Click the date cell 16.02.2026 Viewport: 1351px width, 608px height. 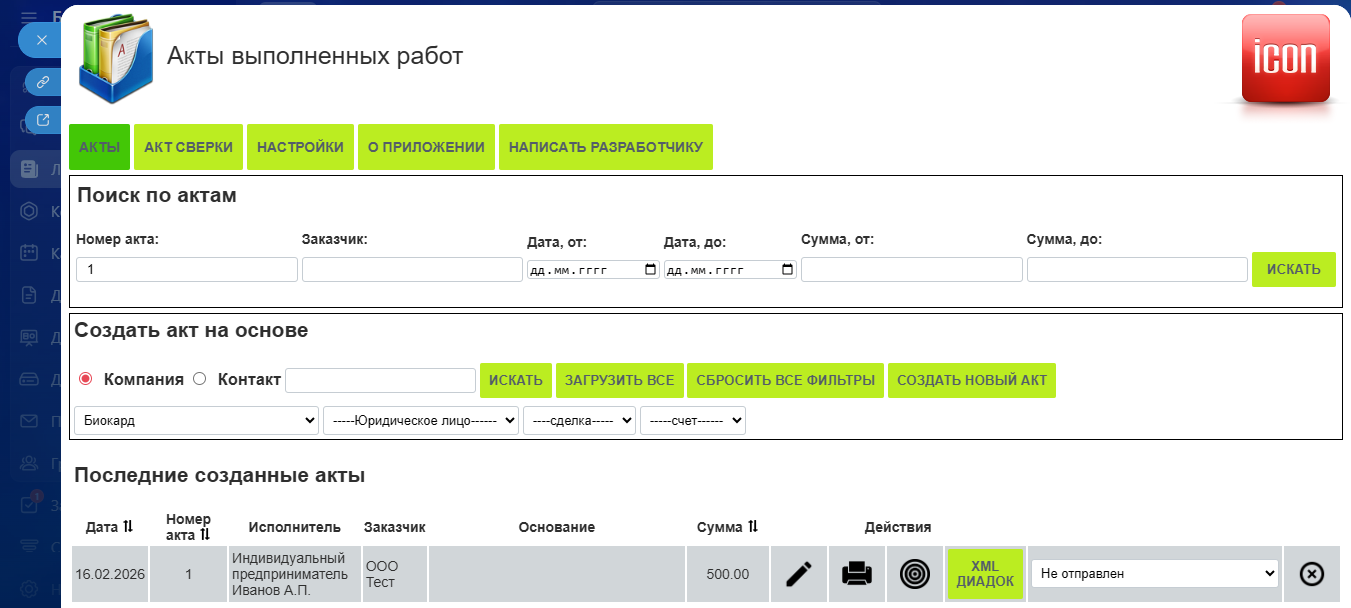pyautogui.click(x=110, y=574)
